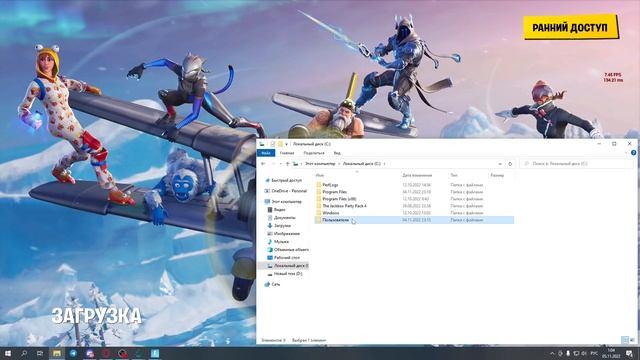Switch to details view layout icon
This screenshot has height=360, width=640.
(x=625, y=340)
